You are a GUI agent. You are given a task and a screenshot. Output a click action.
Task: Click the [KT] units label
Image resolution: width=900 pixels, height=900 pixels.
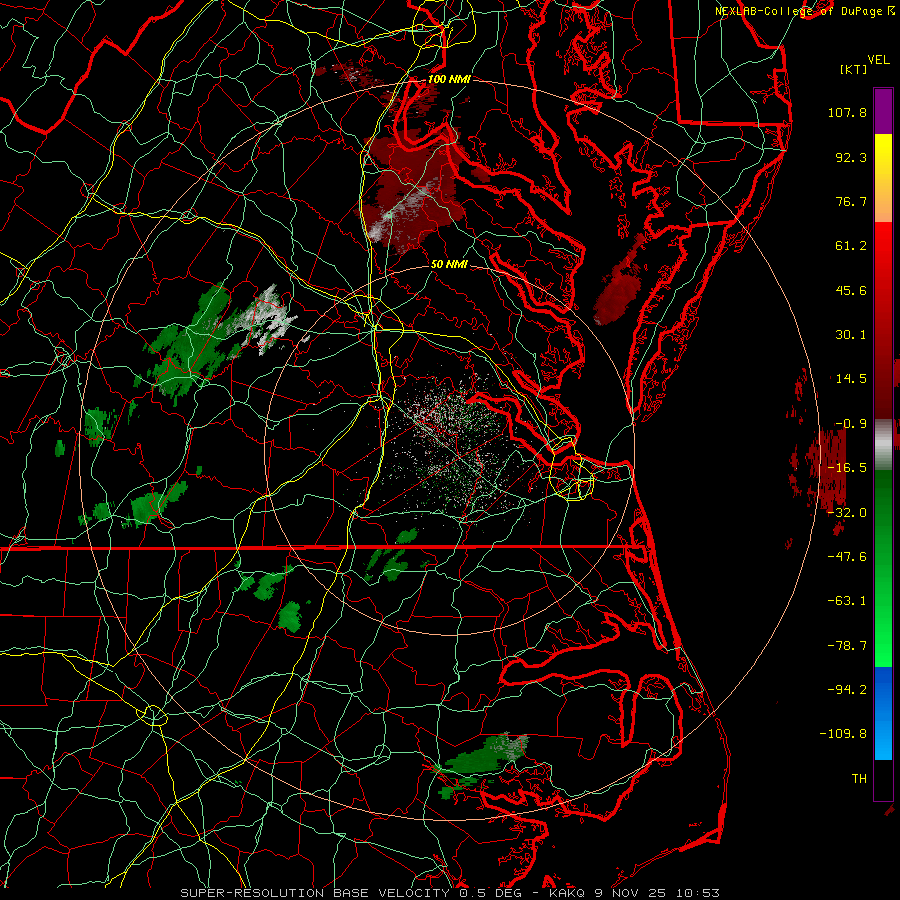pos(853,69)
